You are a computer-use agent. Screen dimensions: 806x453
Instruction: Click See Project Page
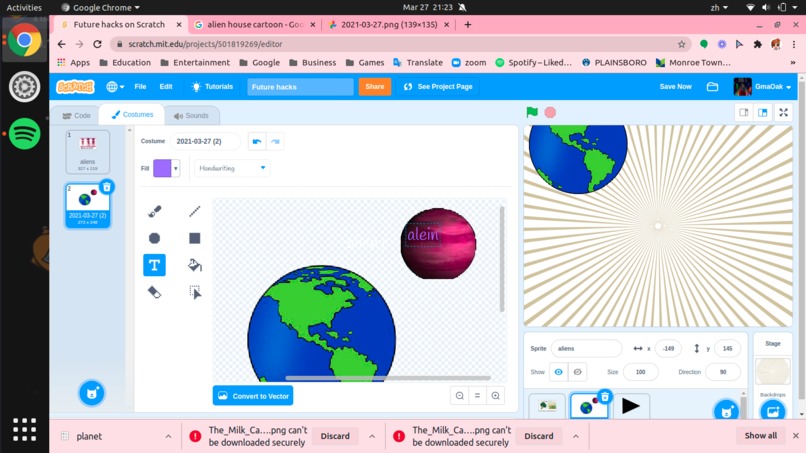438,87
